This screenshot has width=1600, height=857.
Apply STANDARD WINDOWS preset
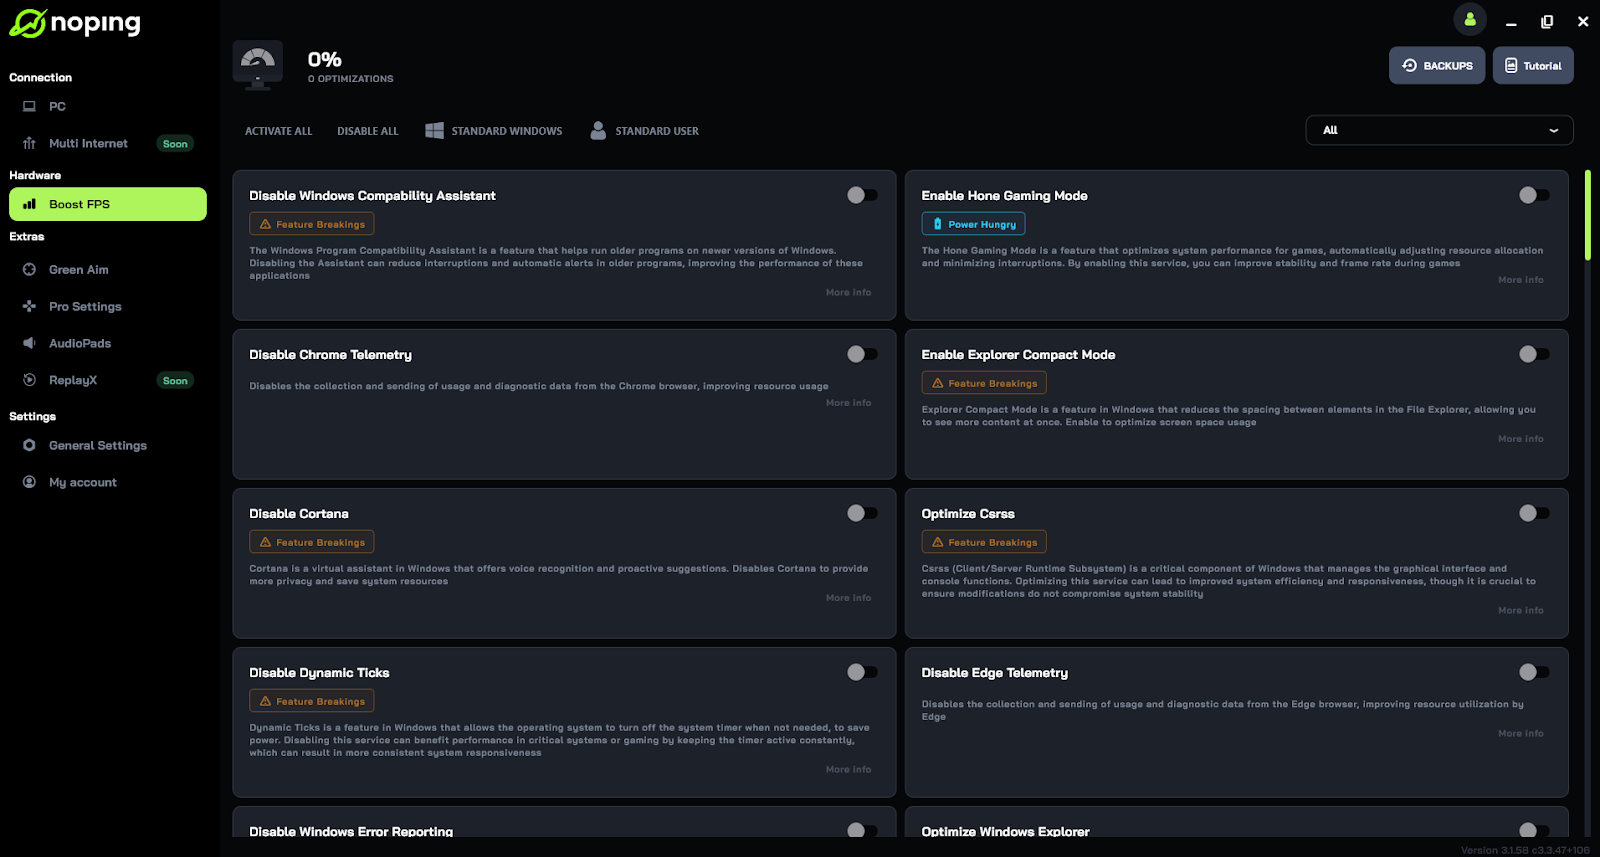click(x=494, y=131)
